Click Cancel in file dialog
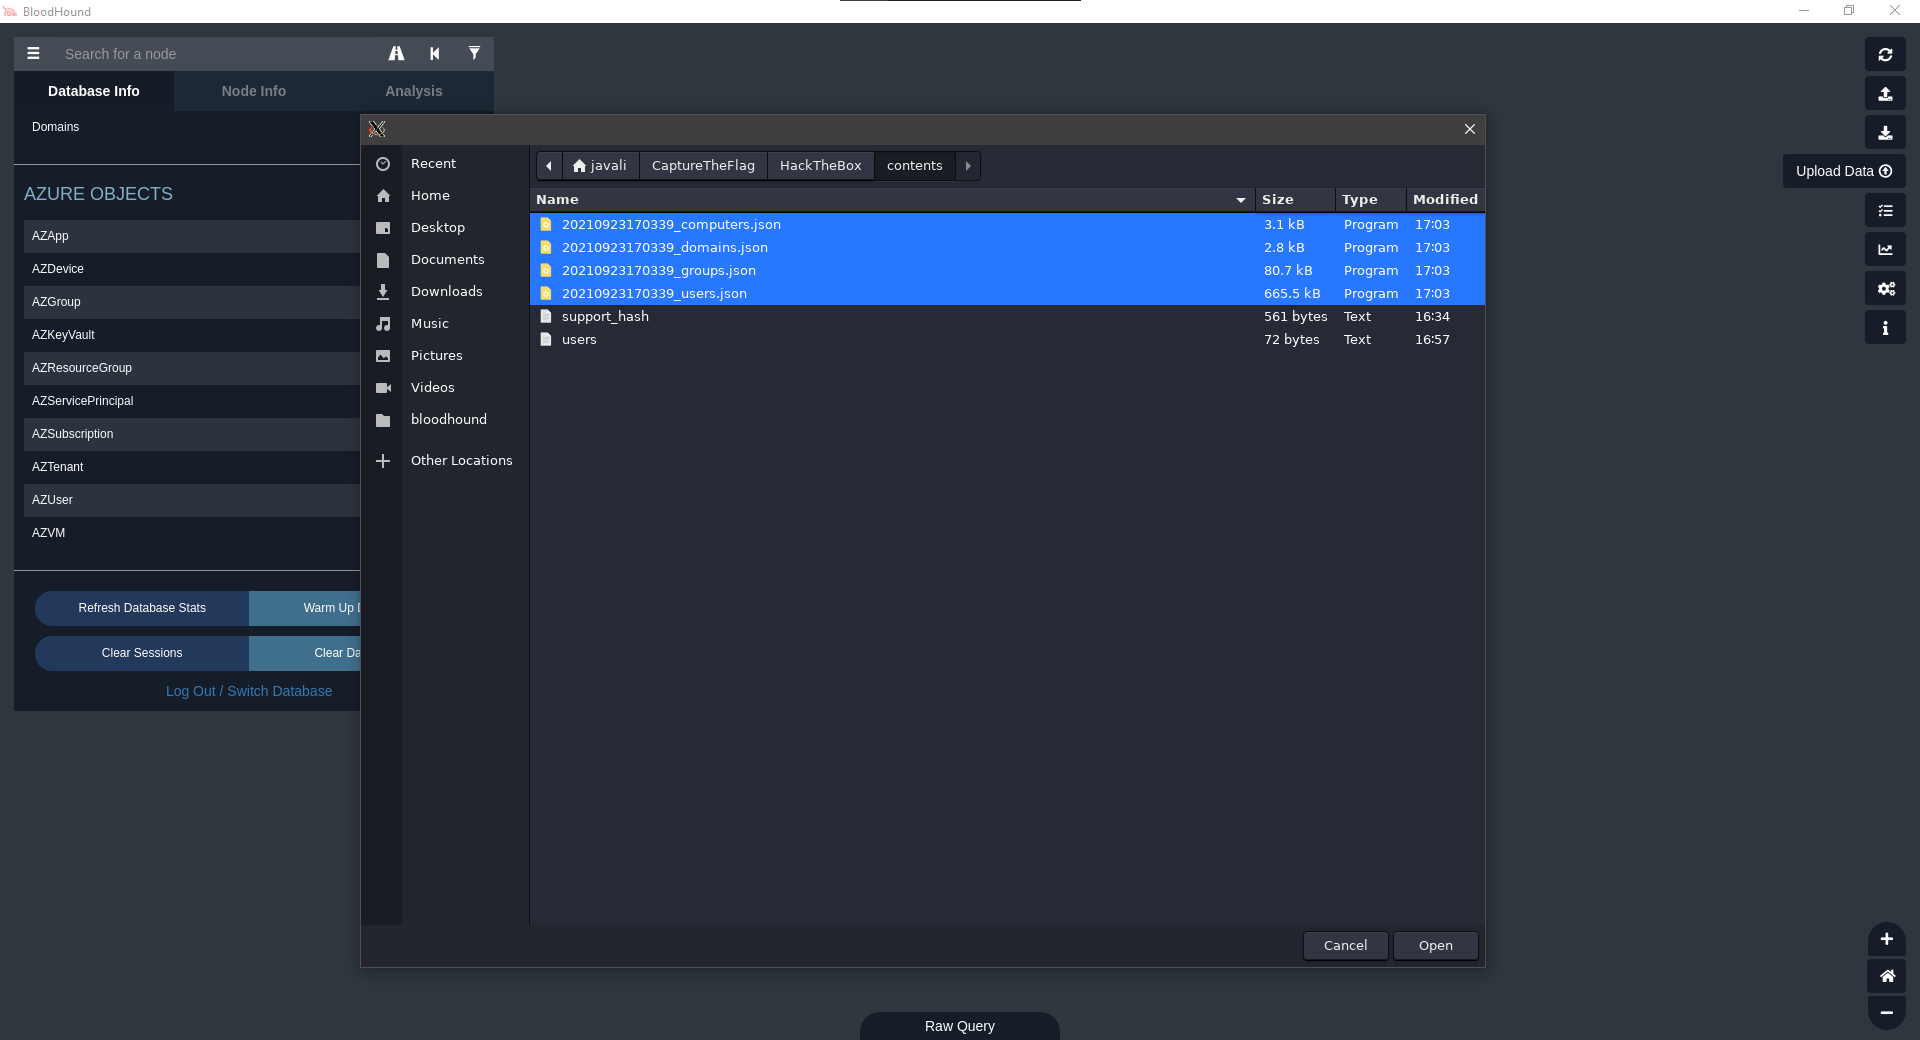The width and height of the screenshot is (1920, 1040). coord(1345,946)
